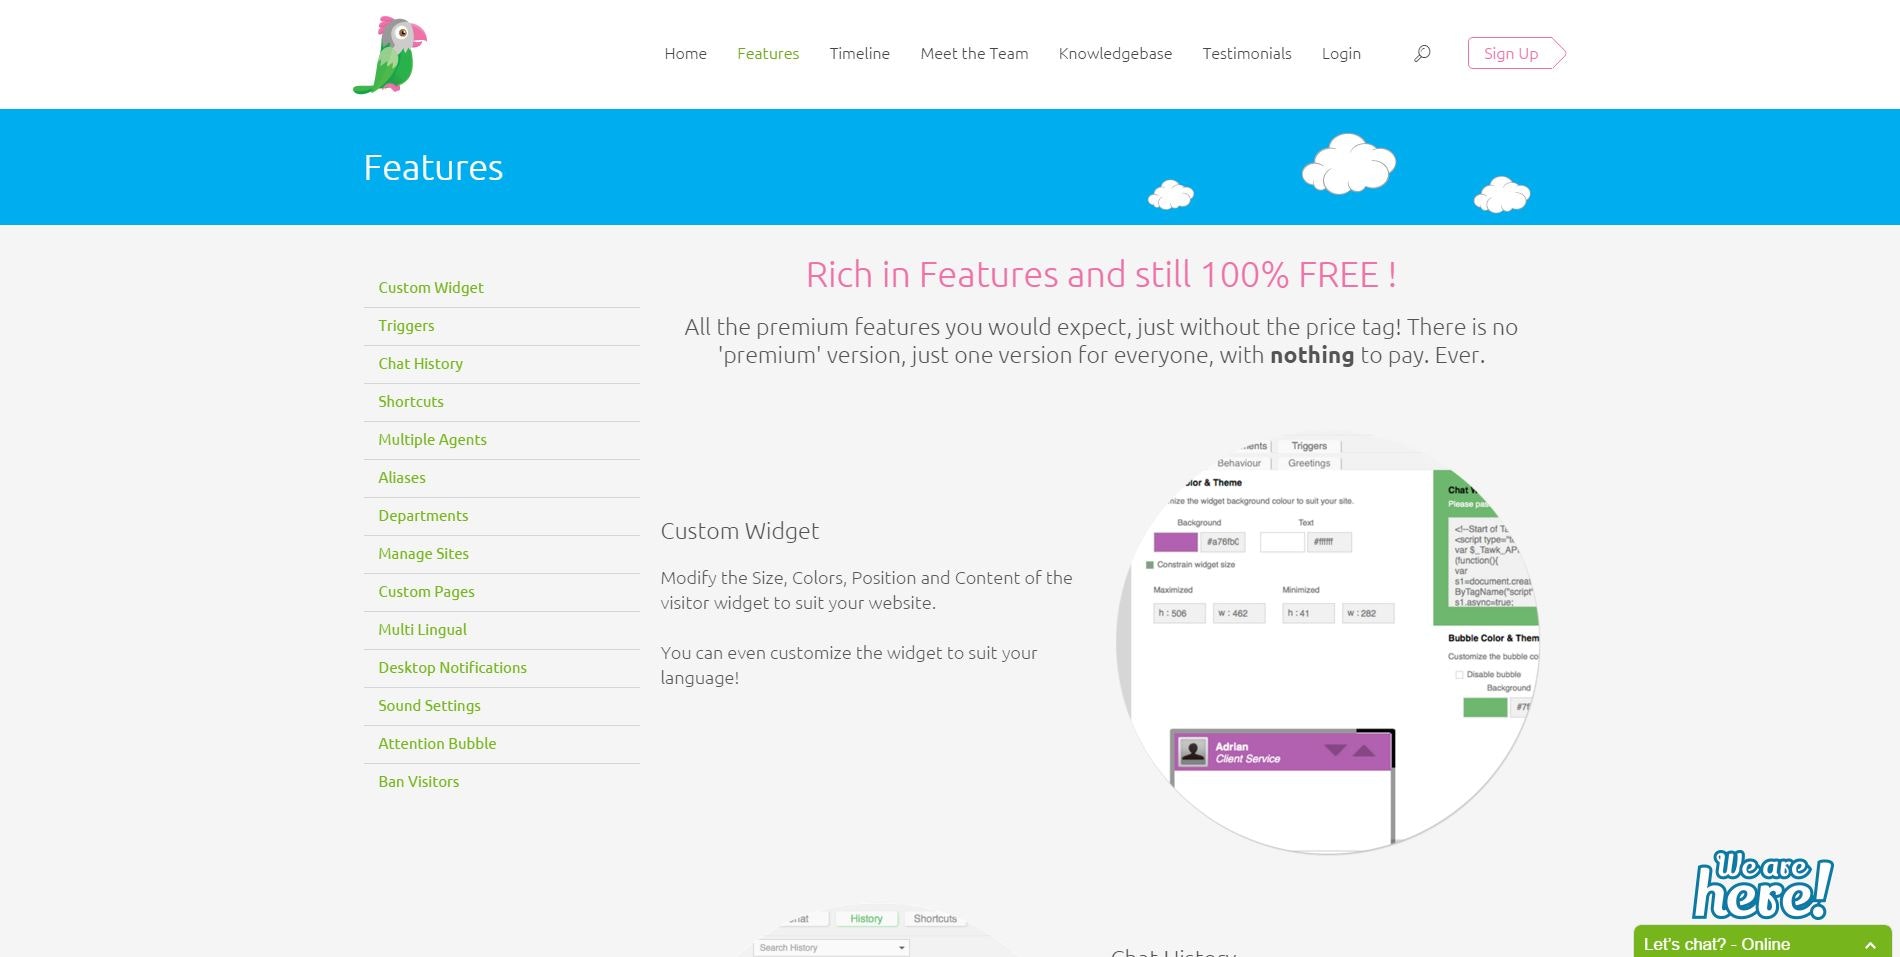Select Manage Sites

point(423,553)
